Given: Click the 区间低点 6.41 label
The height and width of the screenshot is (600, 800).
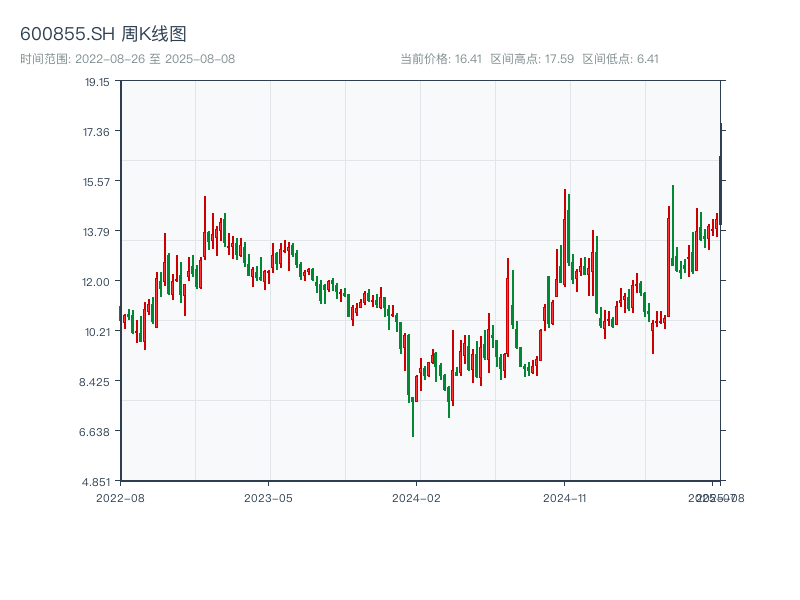Looking at the screenshot, I should pyautogui.click(x=620, y=59).
